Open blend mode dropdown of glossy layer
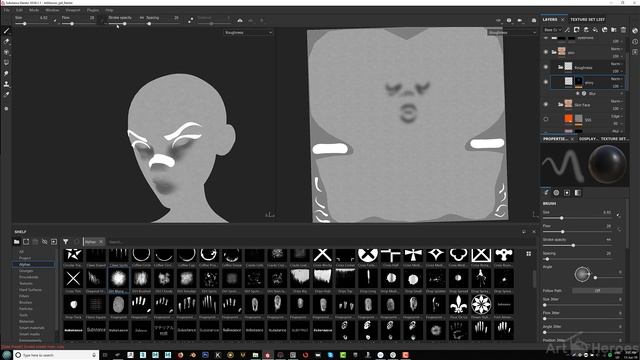The width and height of the screenshot is (640, 360). 616,79
